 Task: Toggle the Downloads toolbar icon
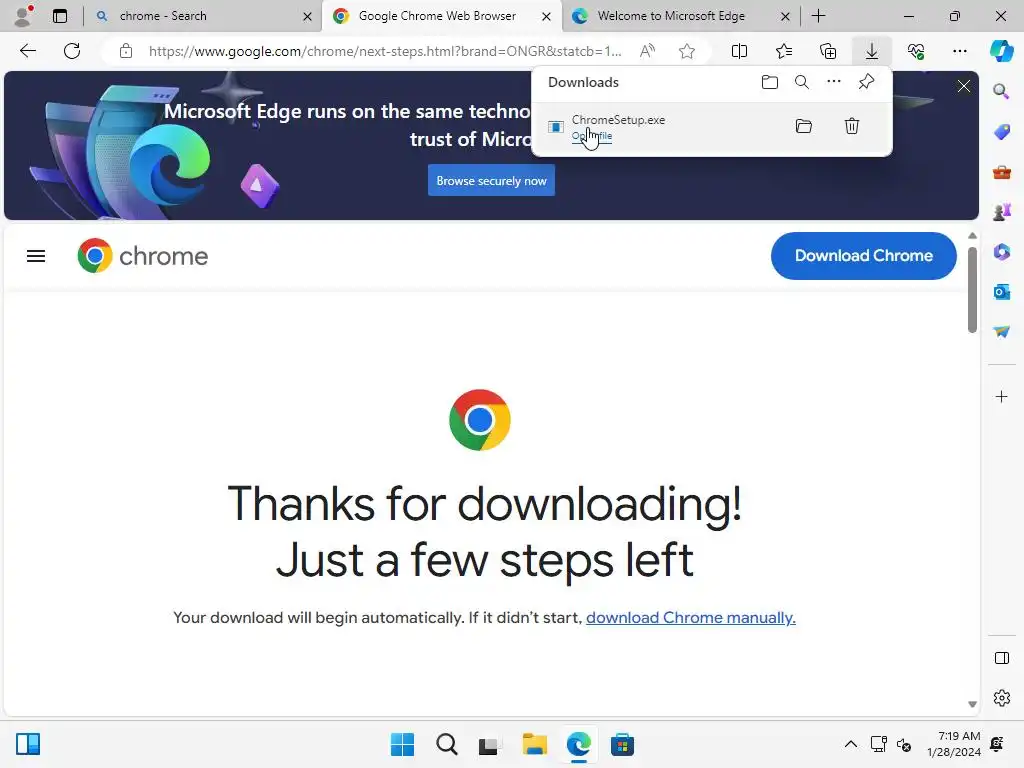point(872,51)
